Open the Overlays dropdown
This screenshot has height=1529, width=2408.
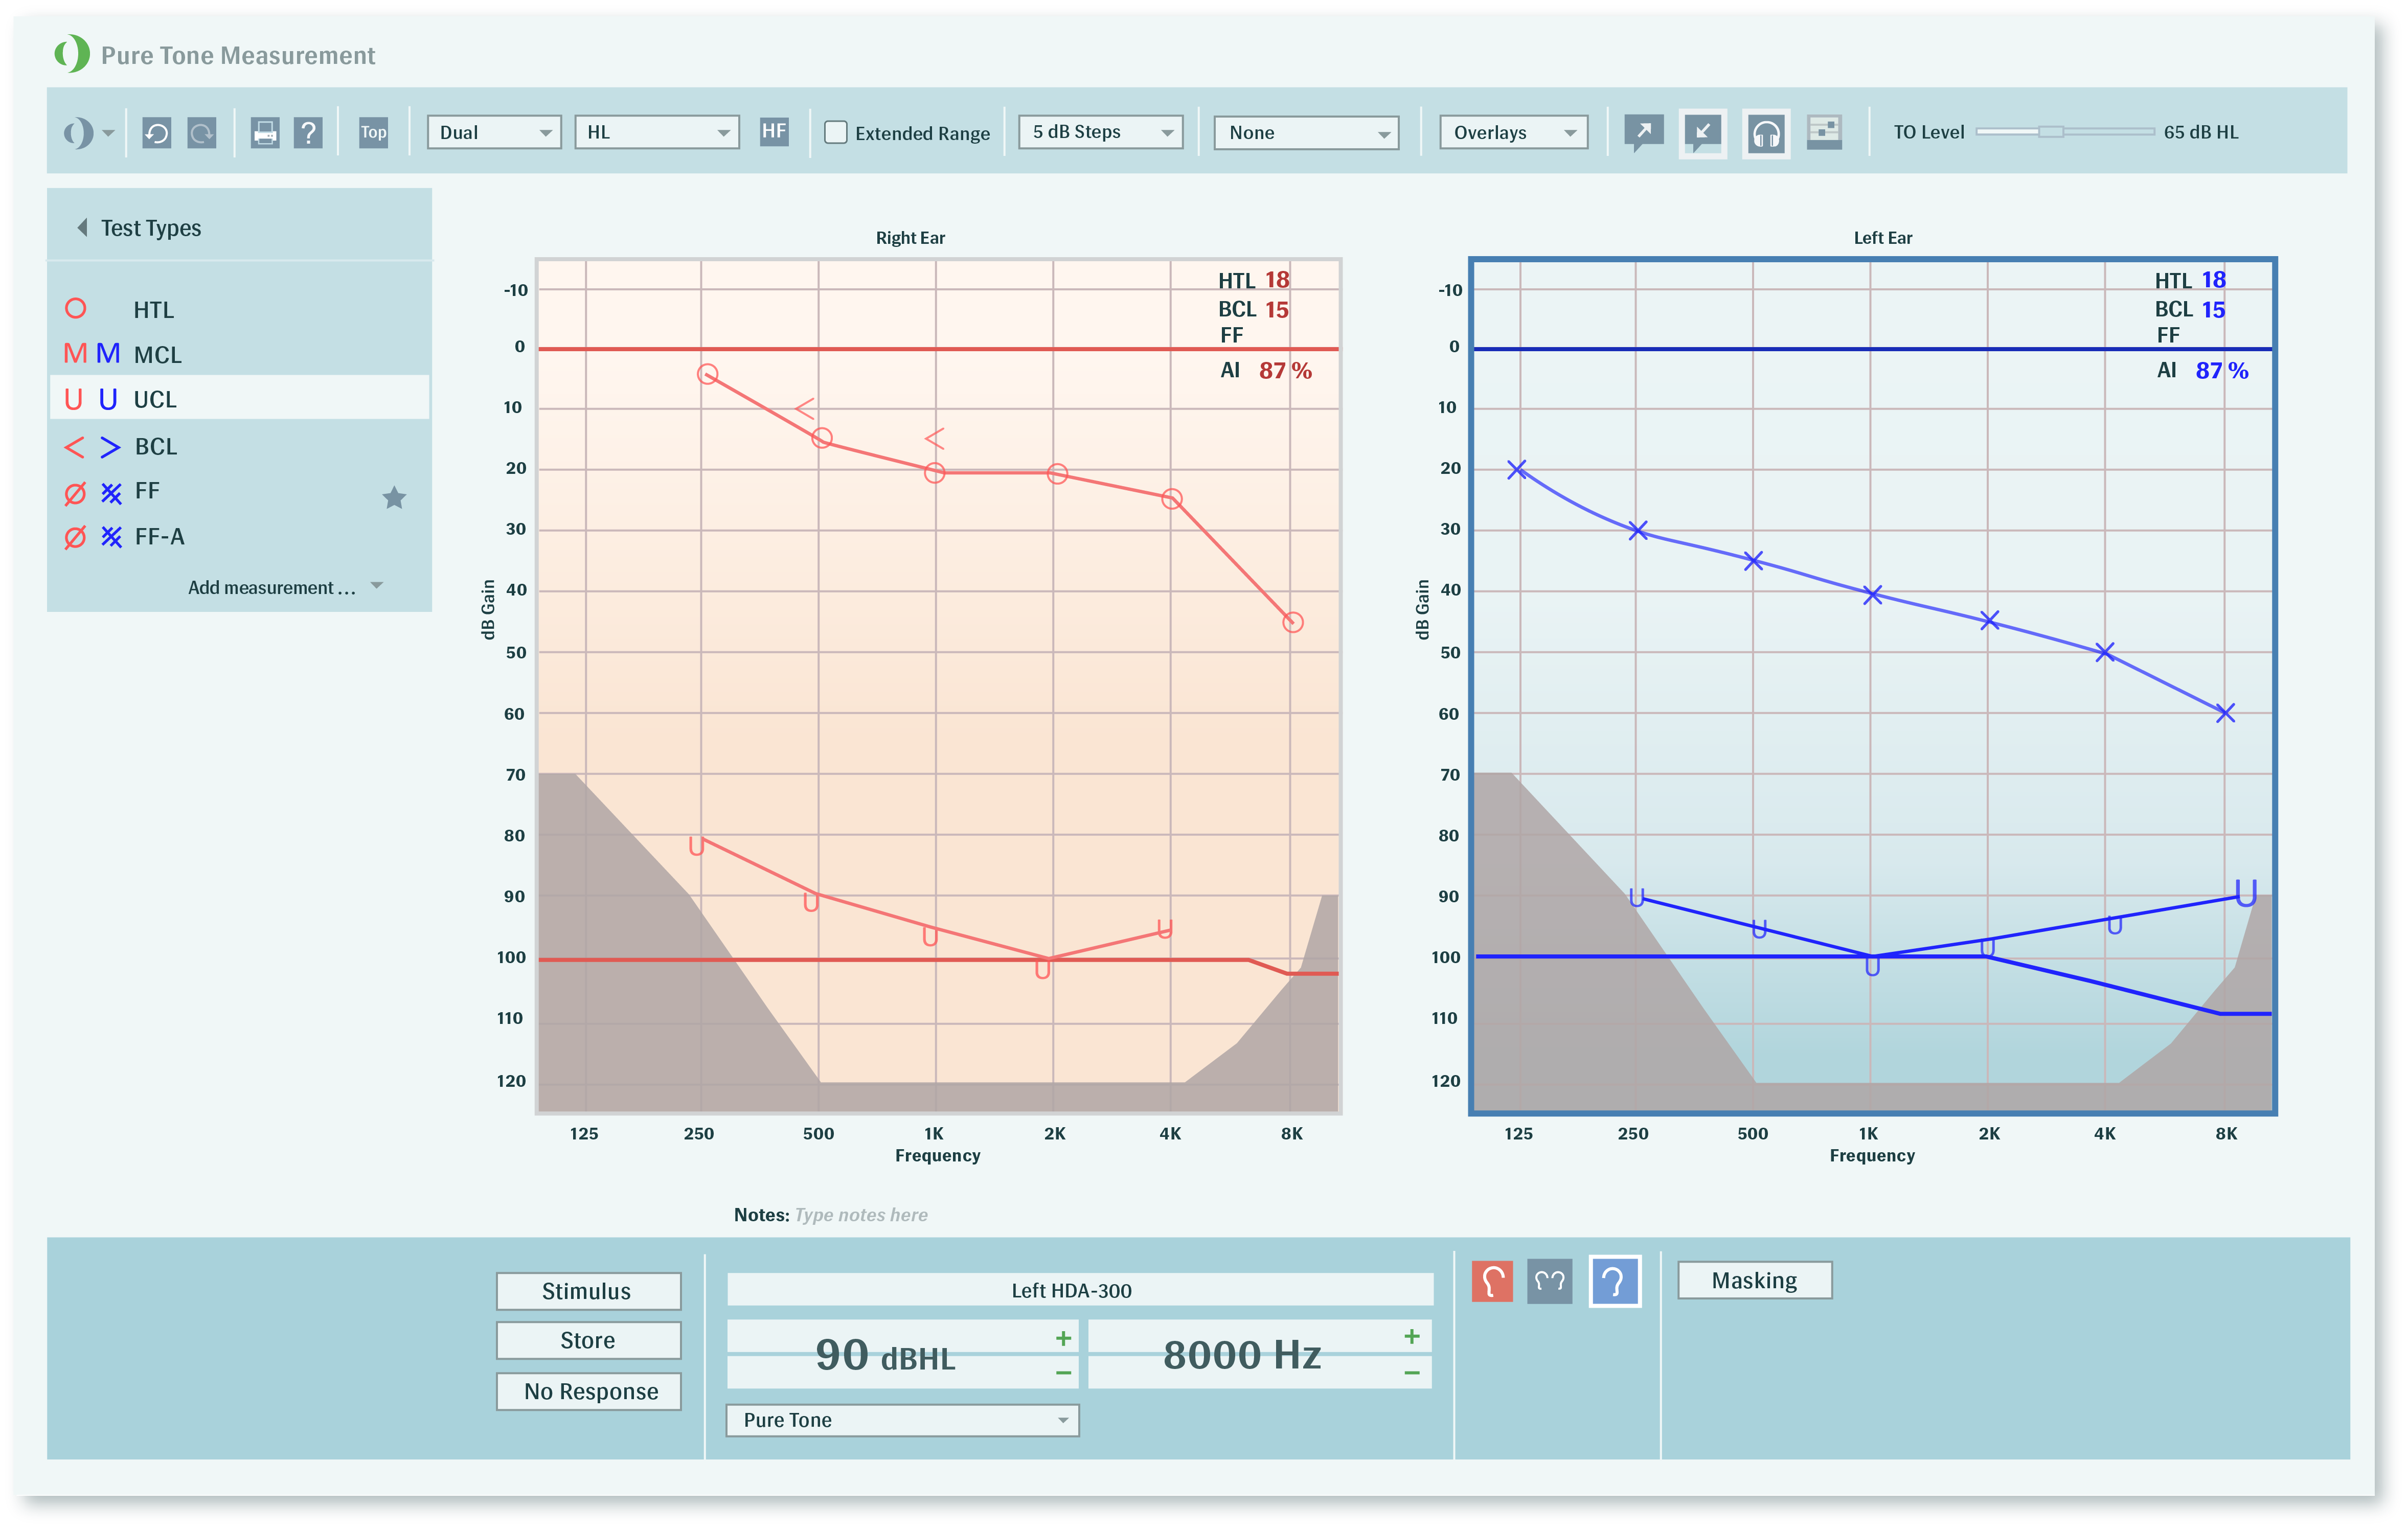[x=1513, y=132]
